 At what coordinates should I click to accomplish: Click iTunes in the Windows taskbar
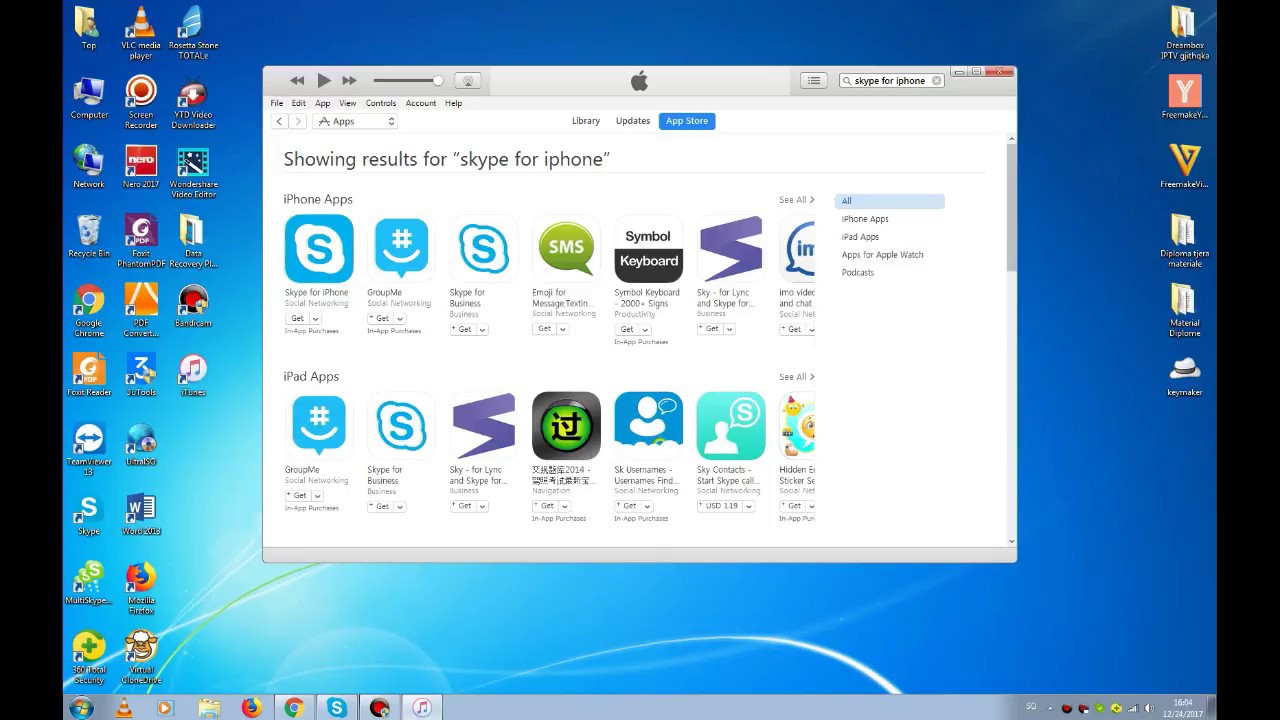click(x=422, y=707)
